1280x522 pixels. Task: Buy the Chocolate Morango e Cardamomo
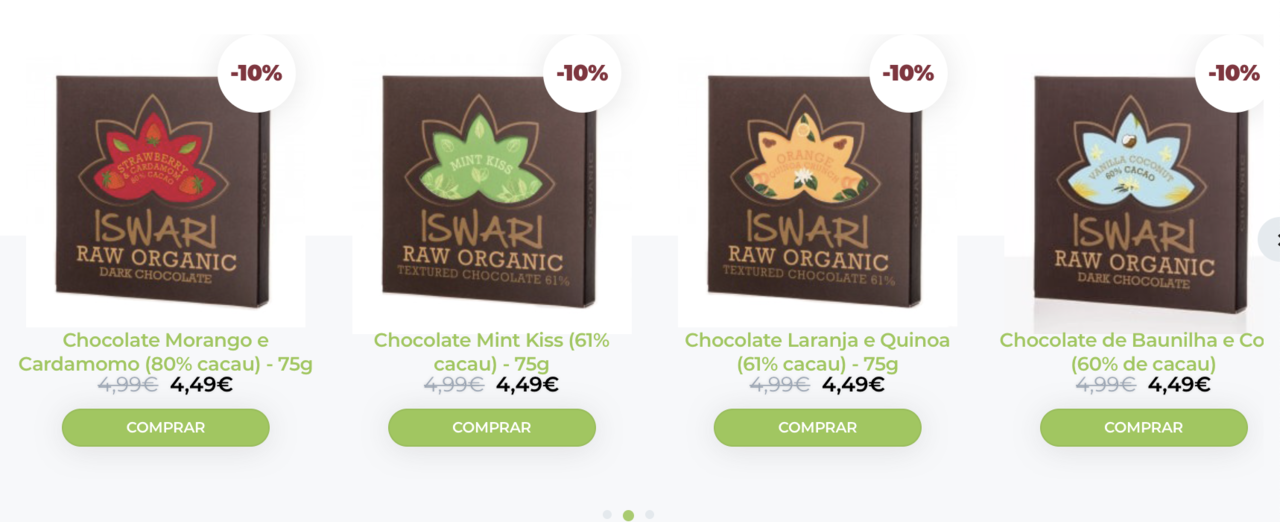(166, 427)
